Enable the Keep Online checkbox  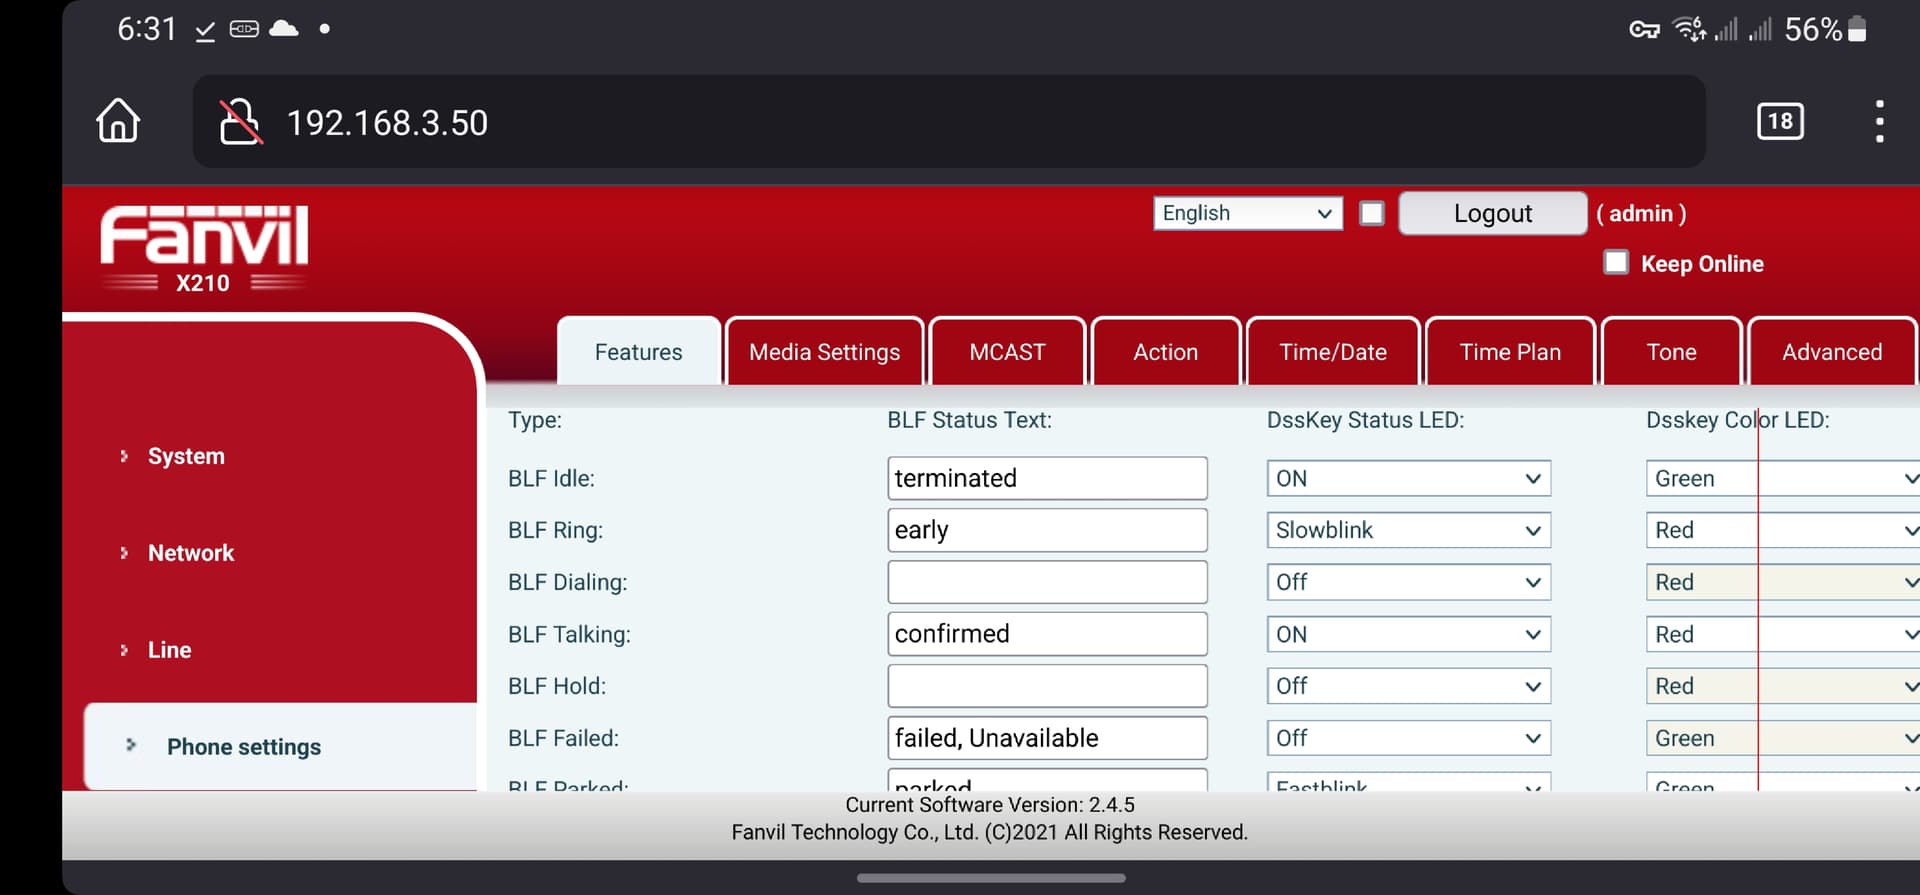click(x=1616, y=263)
